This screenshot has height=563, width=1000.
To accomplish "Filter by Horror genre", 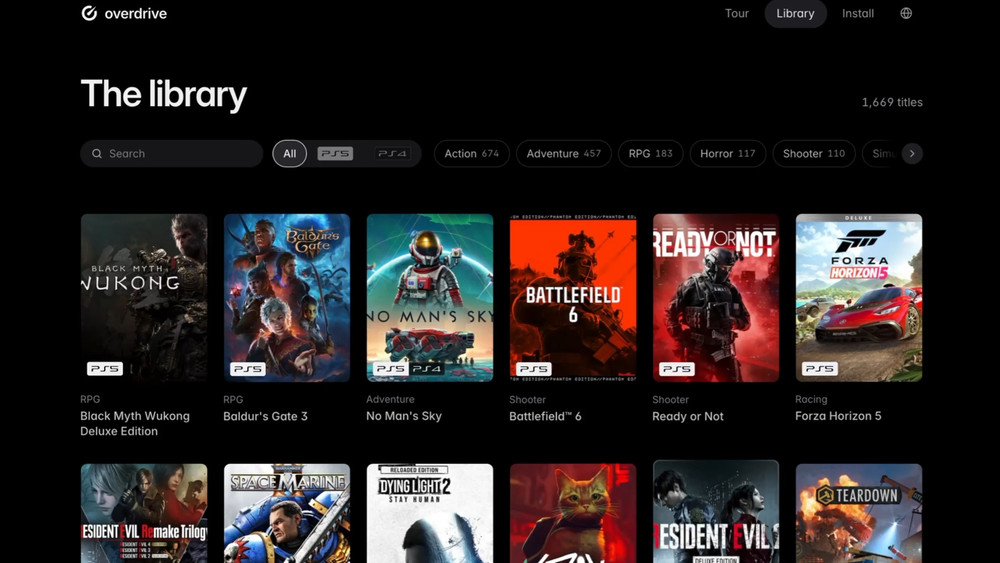I will coord(728,154).
